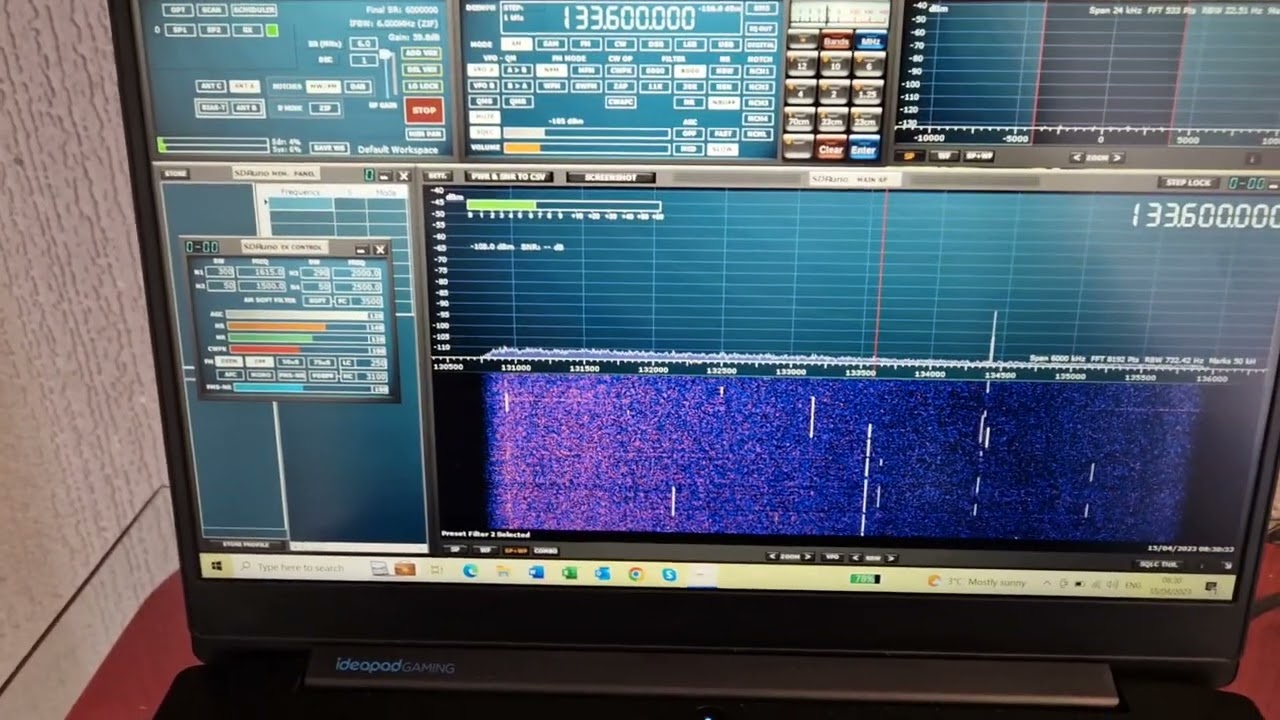Viewport: 1280px width, 720px height.
Task: Adjust the RF GAIN vertical slider
Action: coord(387,72)
